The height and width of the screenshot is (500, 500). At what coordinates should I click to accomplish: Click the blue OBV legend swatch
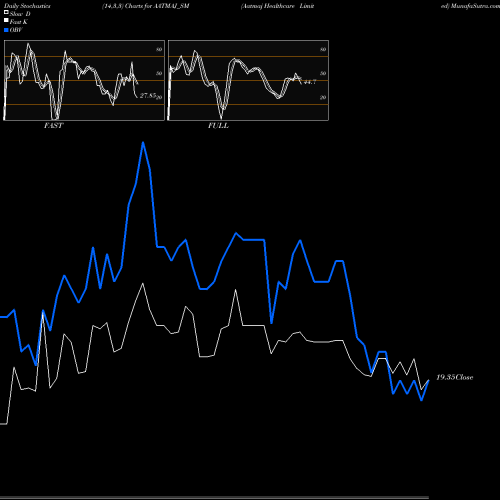6,30
